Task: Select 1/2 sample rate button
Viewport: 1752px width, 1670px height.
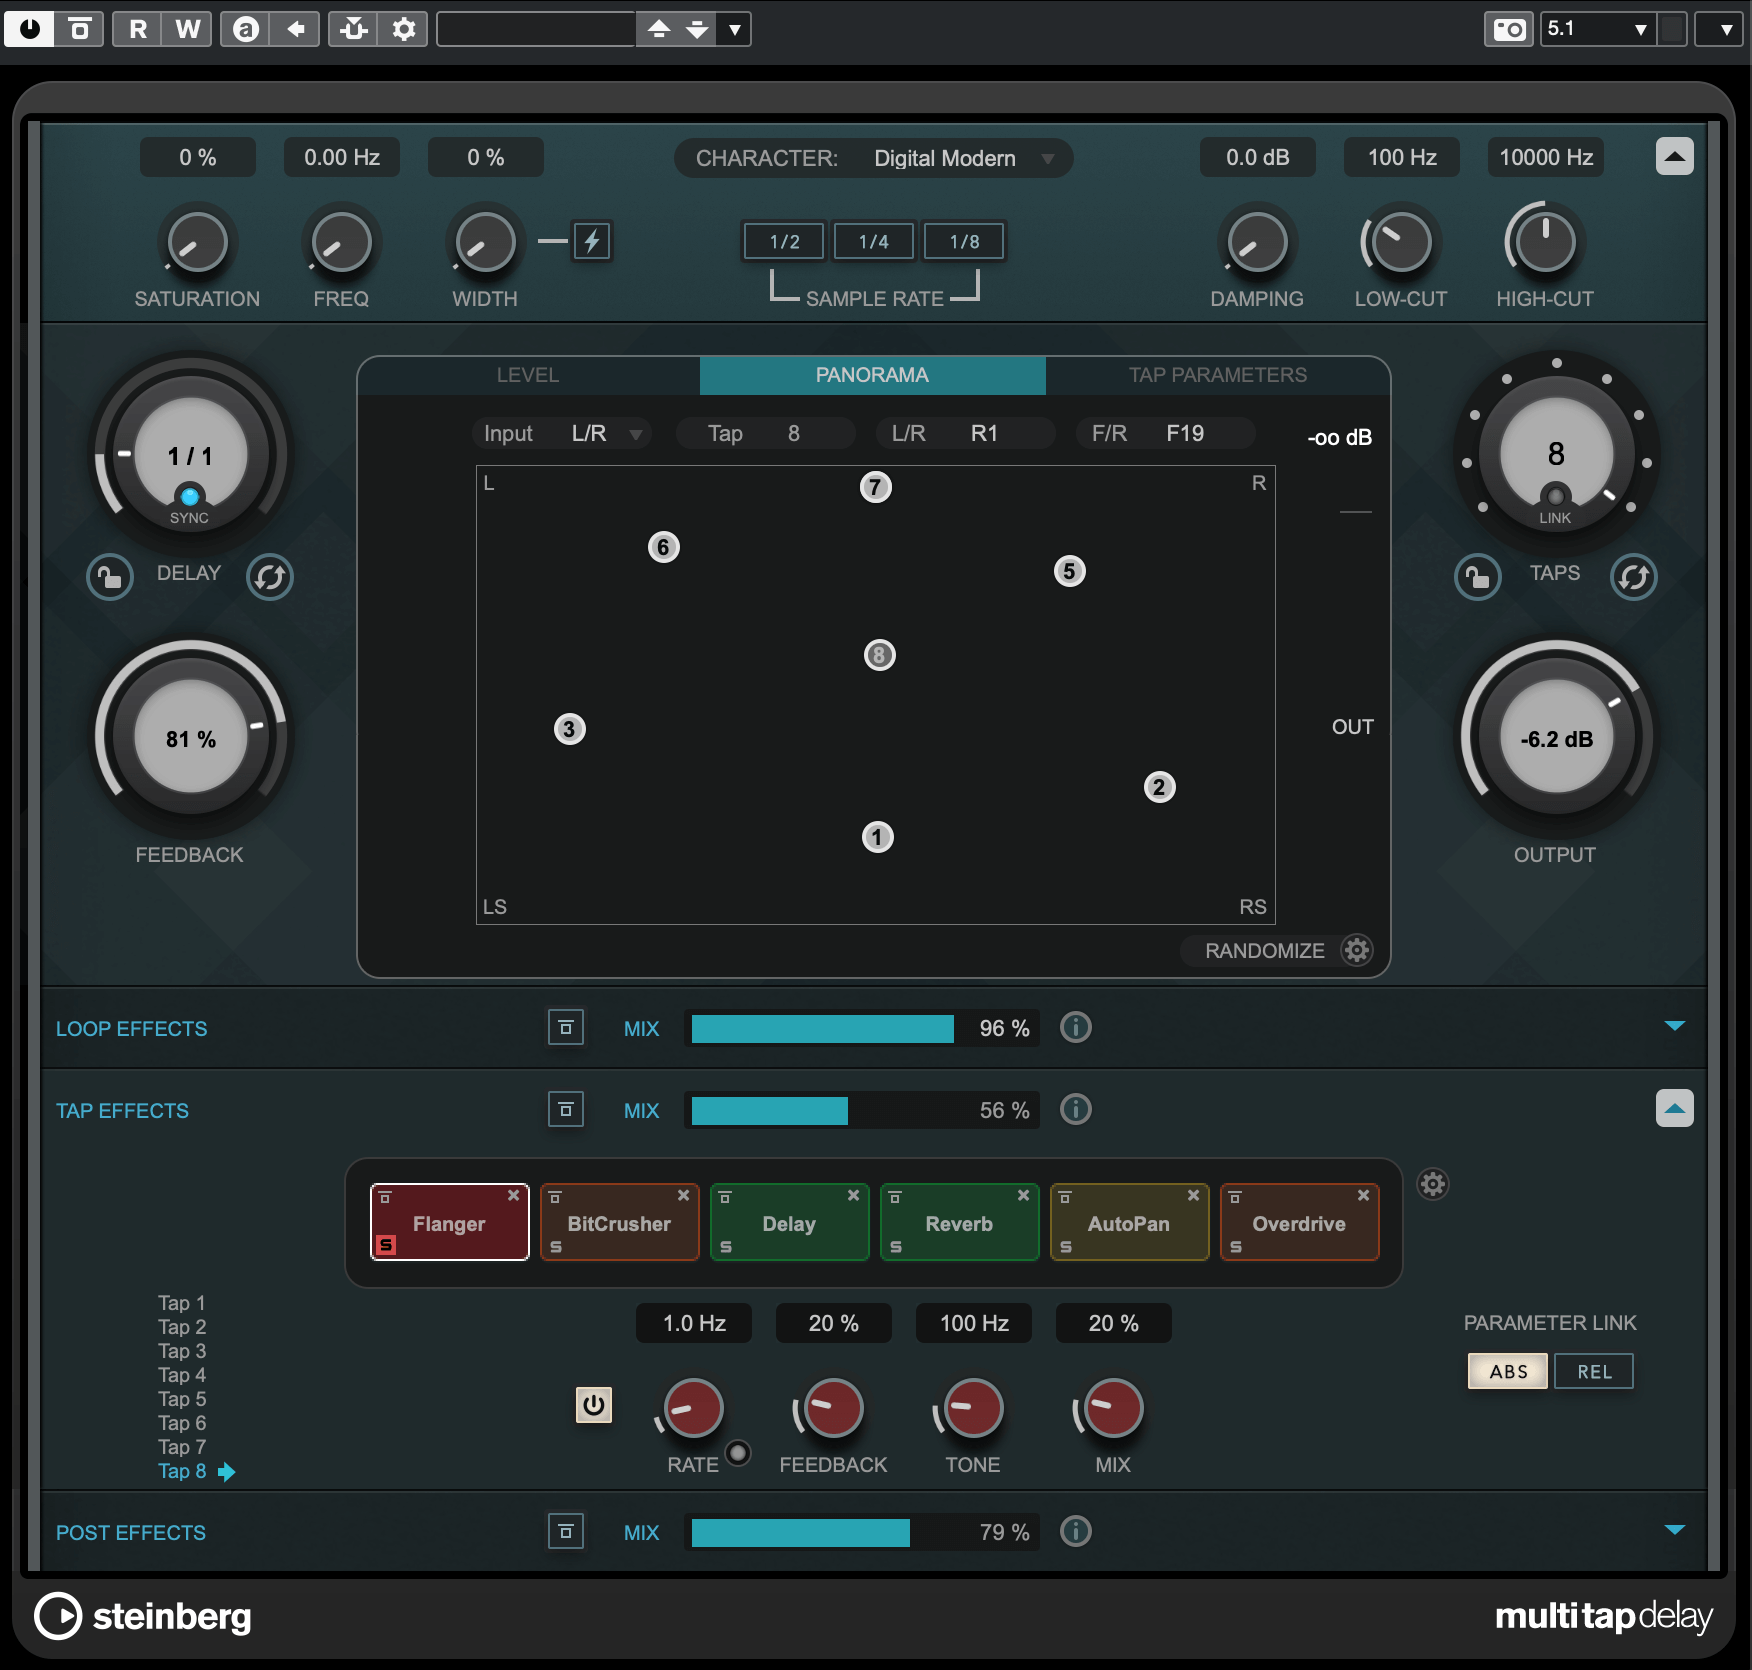Action: [x=784, y=241]
